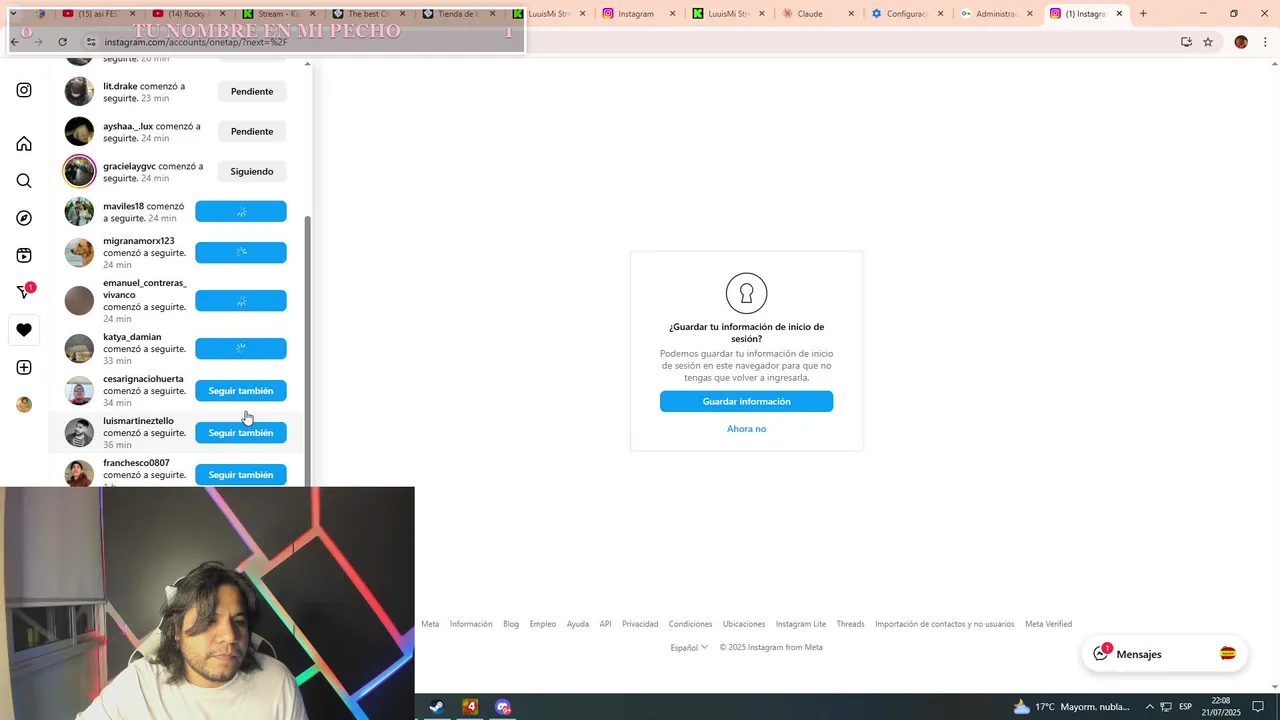
Task: Open the Privacidad footer link
Action: pos(640,624)
